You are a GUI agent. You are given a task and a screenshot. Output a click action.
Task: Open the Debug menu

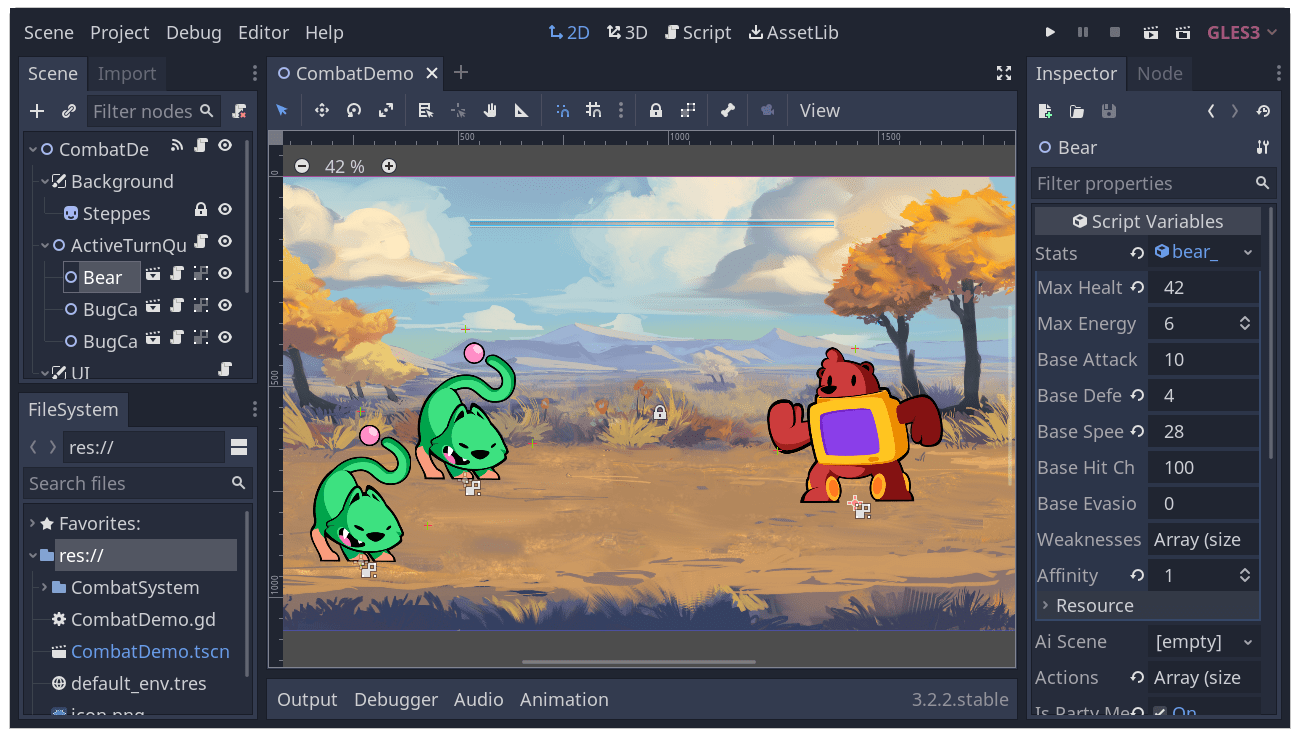[193, 32]
